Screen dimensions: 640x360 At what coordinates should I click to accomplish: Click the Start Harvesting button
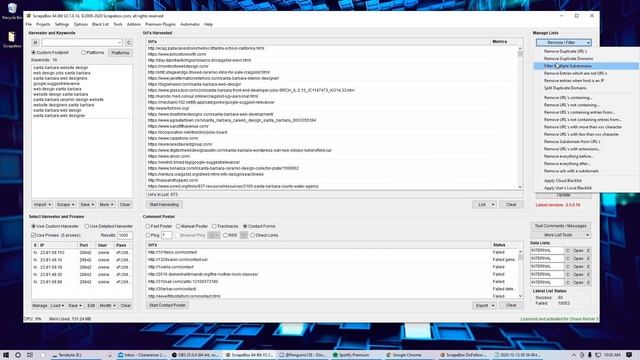[164, 204]
